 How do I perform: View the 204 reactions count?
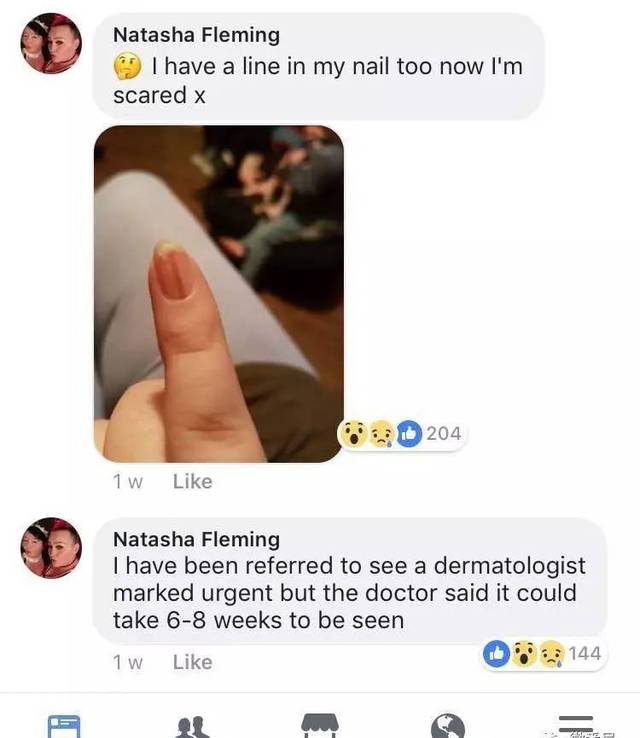pos(444,433)
